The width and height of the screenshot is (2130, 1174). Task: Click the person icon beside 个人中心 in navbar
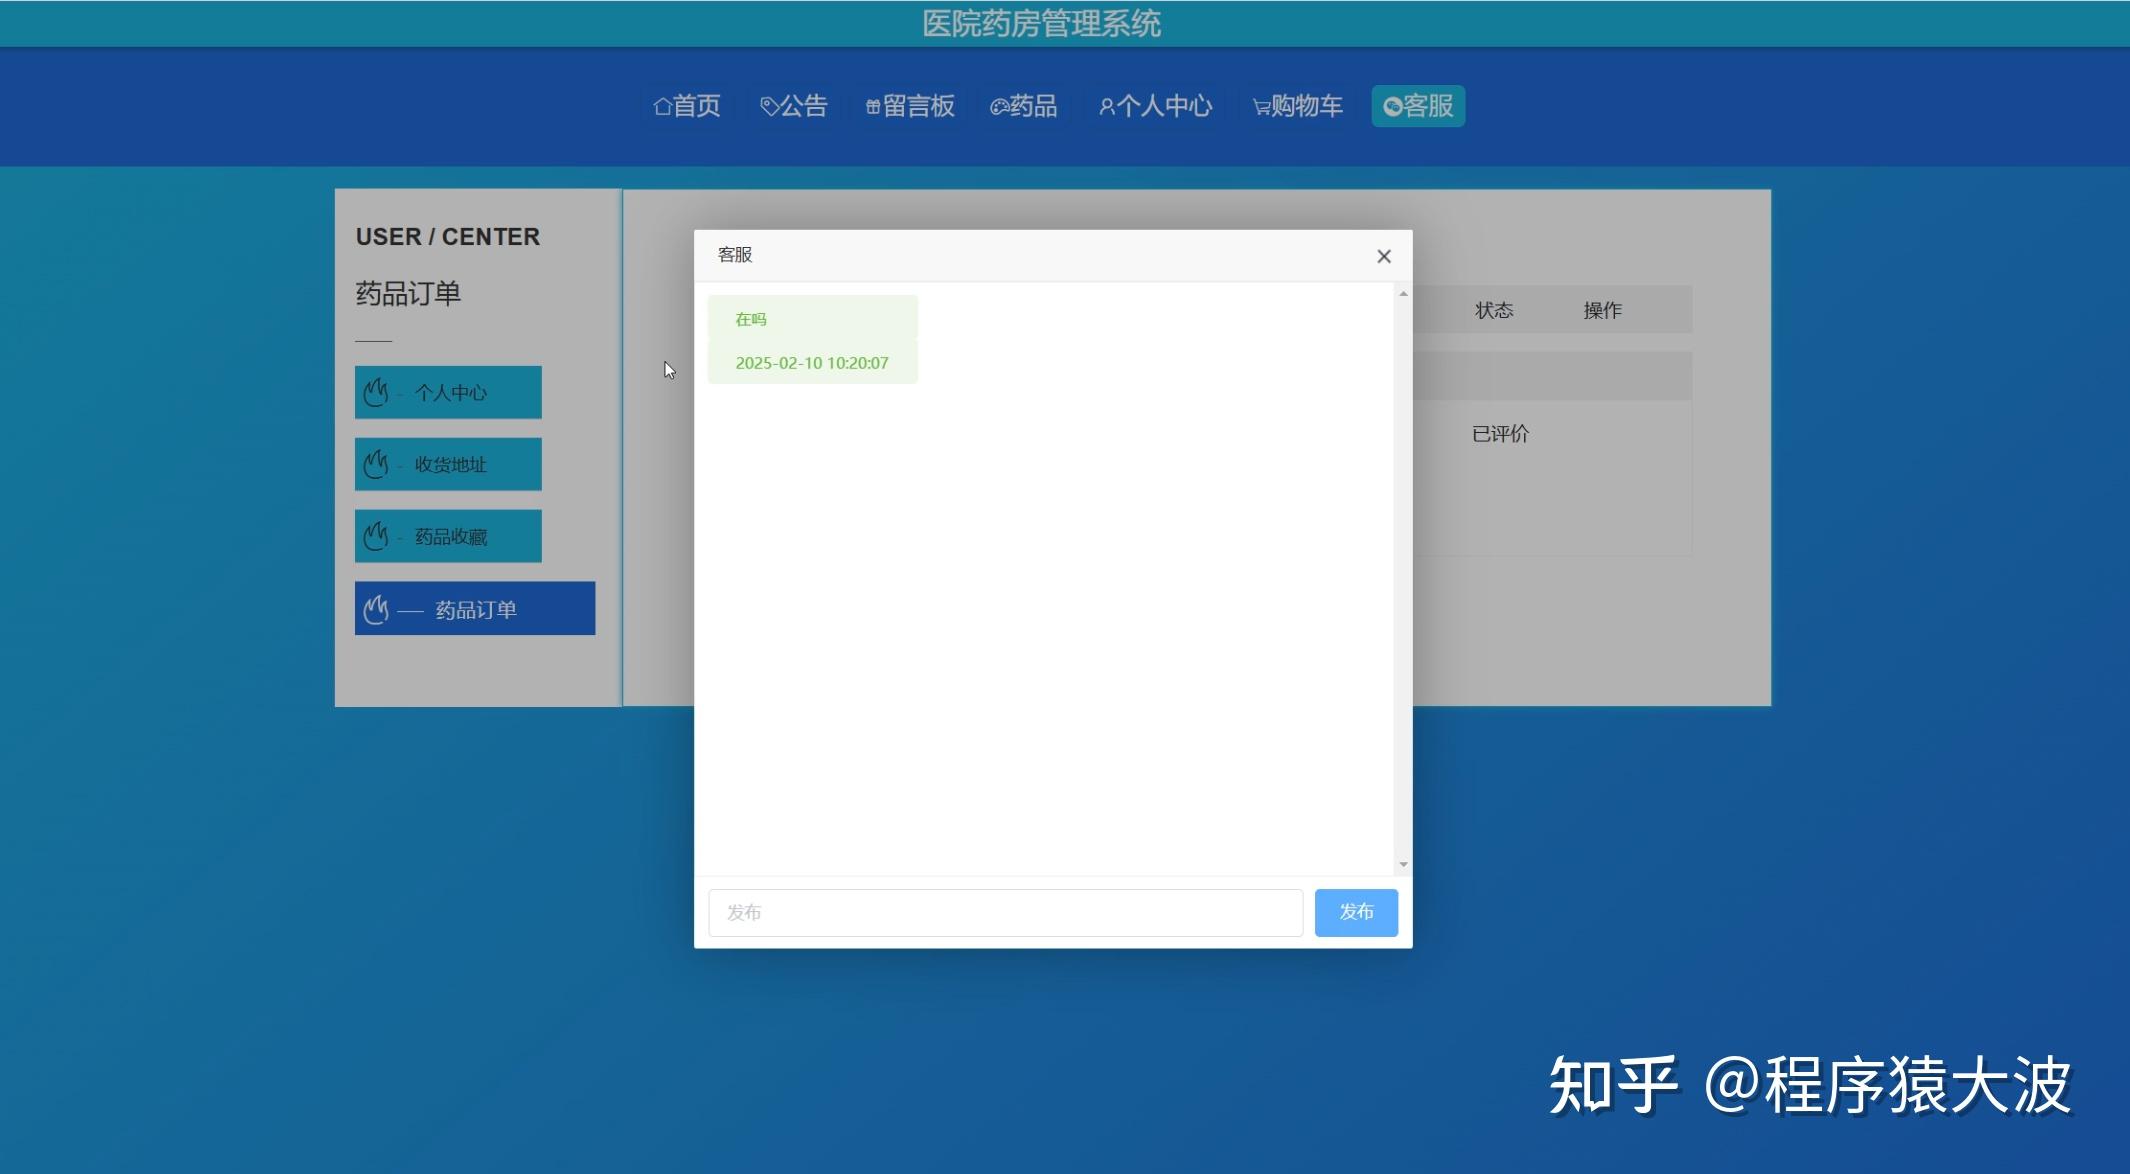(1106, 106)
